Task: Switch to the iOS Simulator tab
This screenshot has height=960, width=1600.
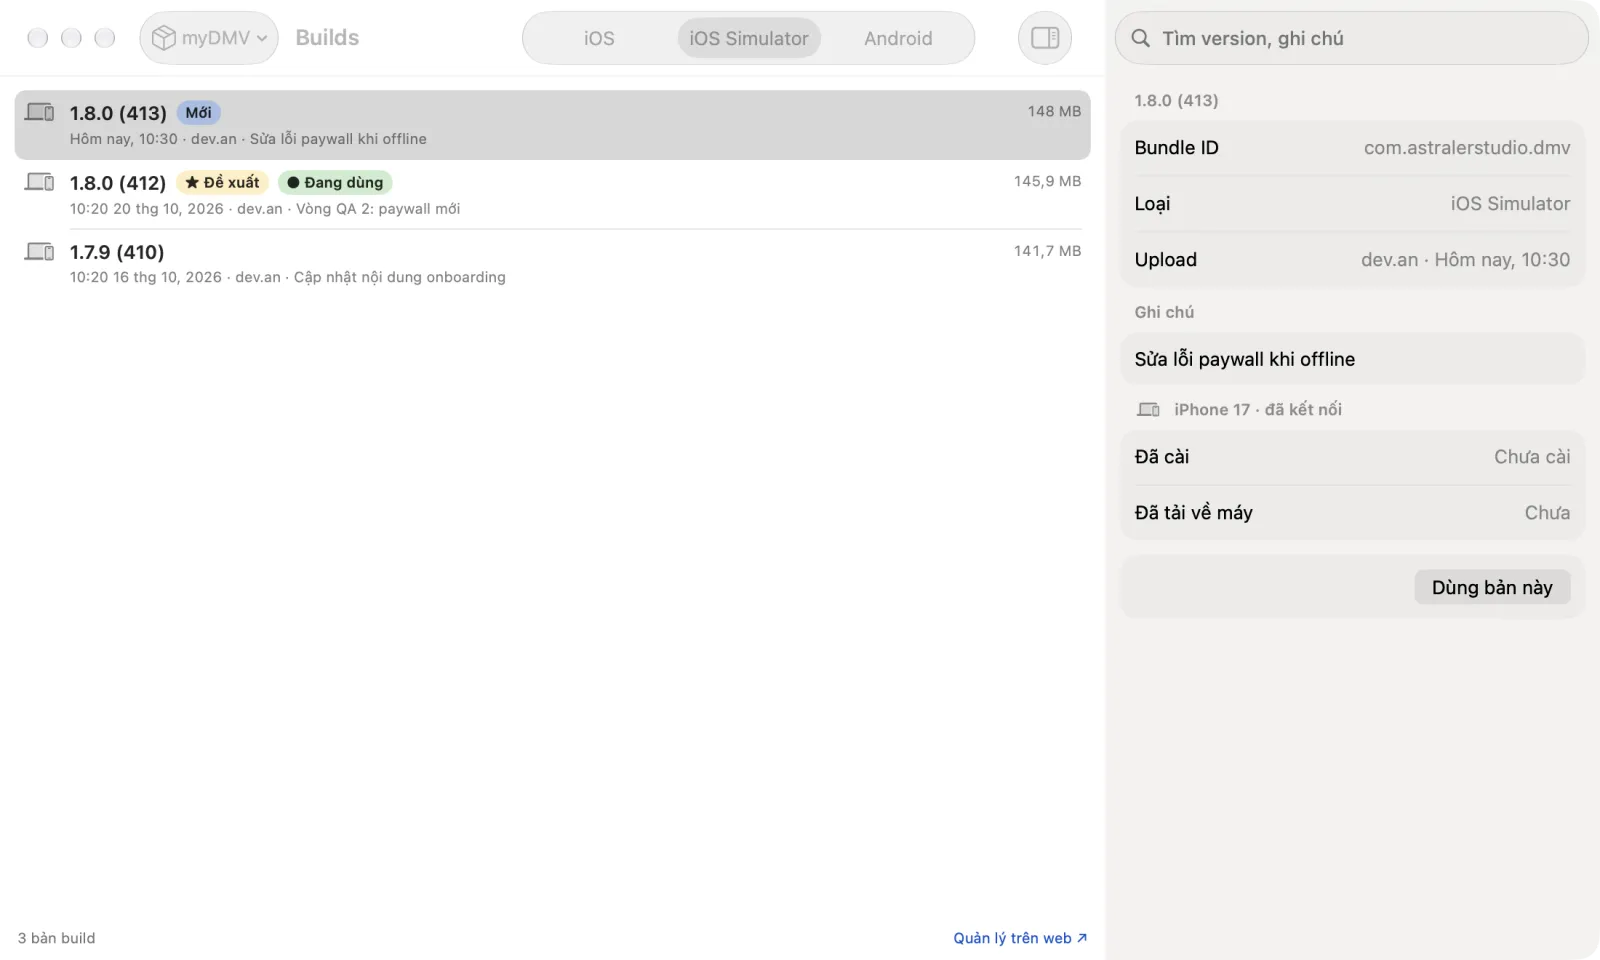Action: tap(749, 38)
